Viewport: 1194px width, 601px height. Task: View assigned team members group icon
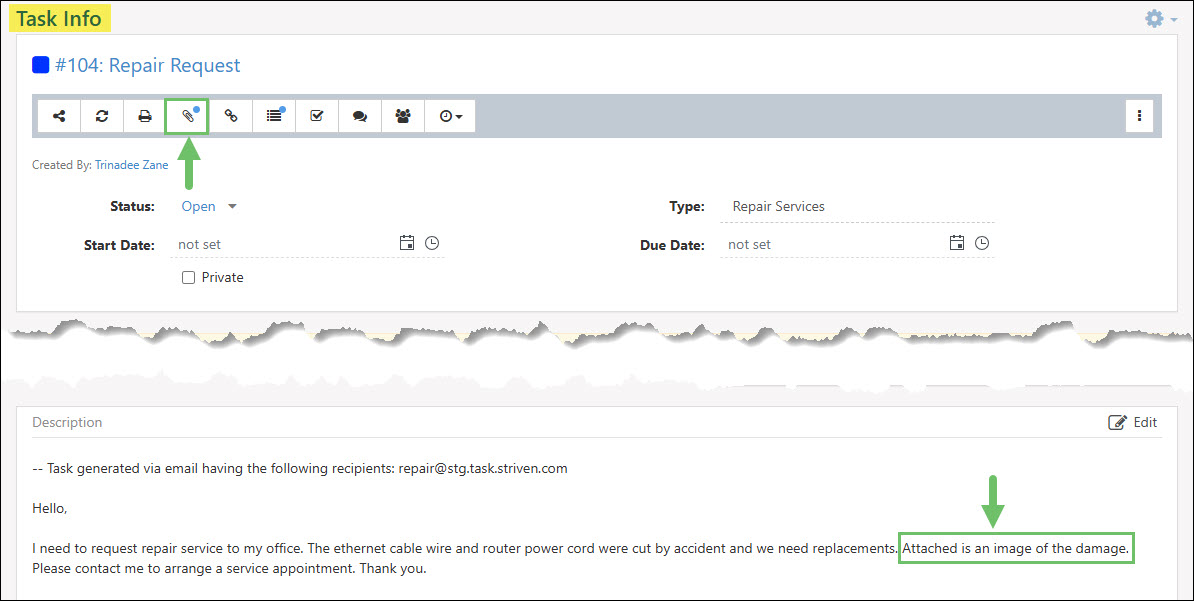[x=402, y=115]
